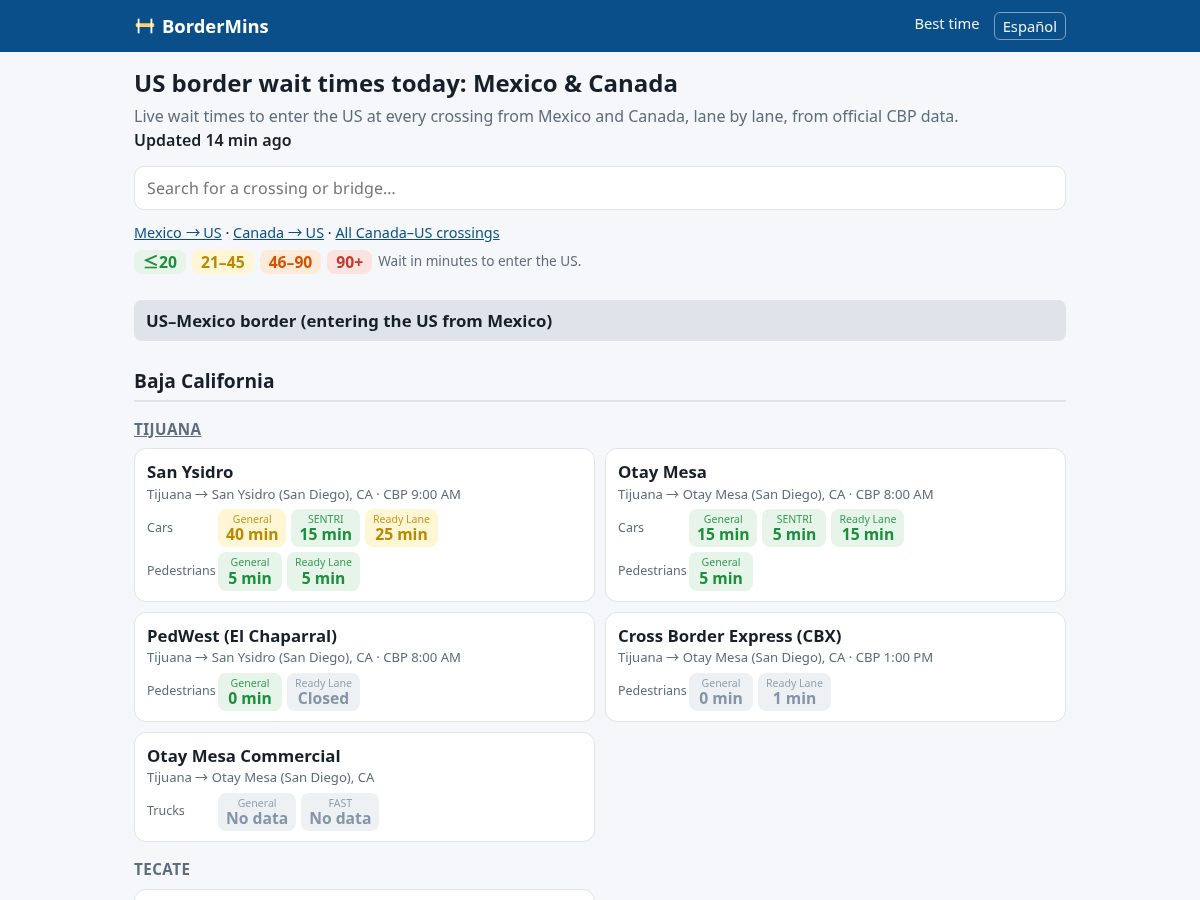This screenshot has height=900, width=1200.
Task: Open All Canada–US crossings link
Action: pos(417,233)
